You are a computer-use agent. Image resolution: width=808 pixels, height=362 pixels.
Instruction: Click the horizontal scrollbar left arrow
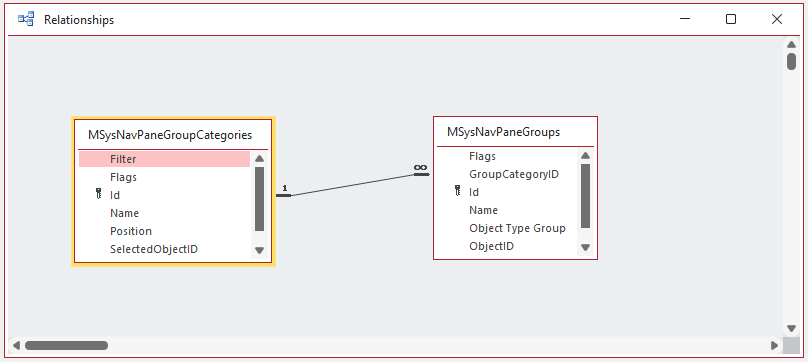click(16, 345)
